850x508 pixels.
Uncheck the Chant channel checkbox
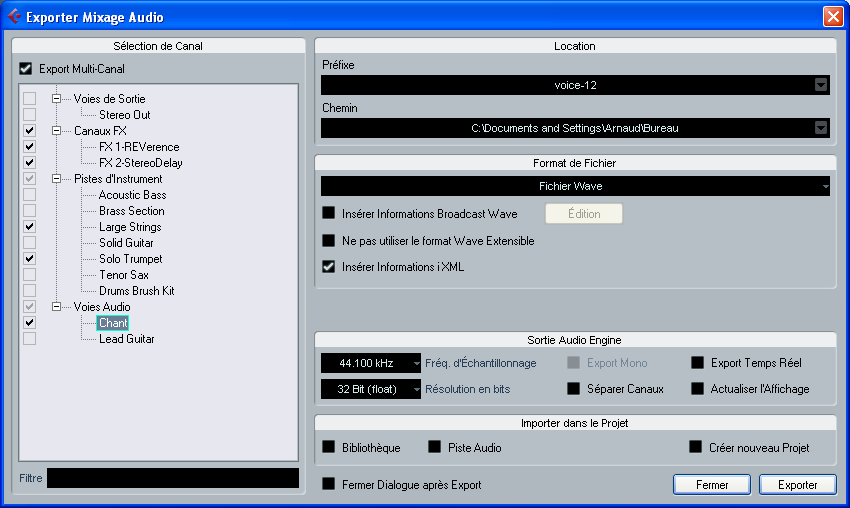[29, 323]
